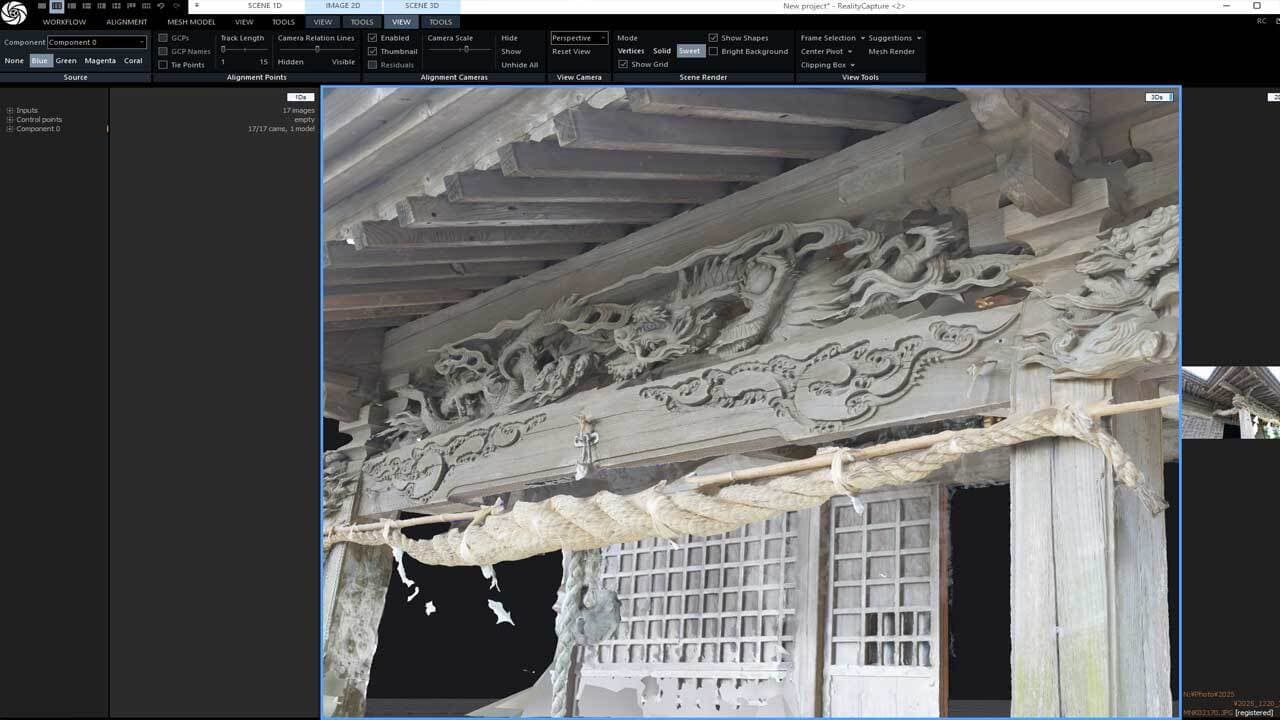Screen dimensions: 1280x720
Task: Select the first single-pane layout icon
Action: click(x=42, y=6)
